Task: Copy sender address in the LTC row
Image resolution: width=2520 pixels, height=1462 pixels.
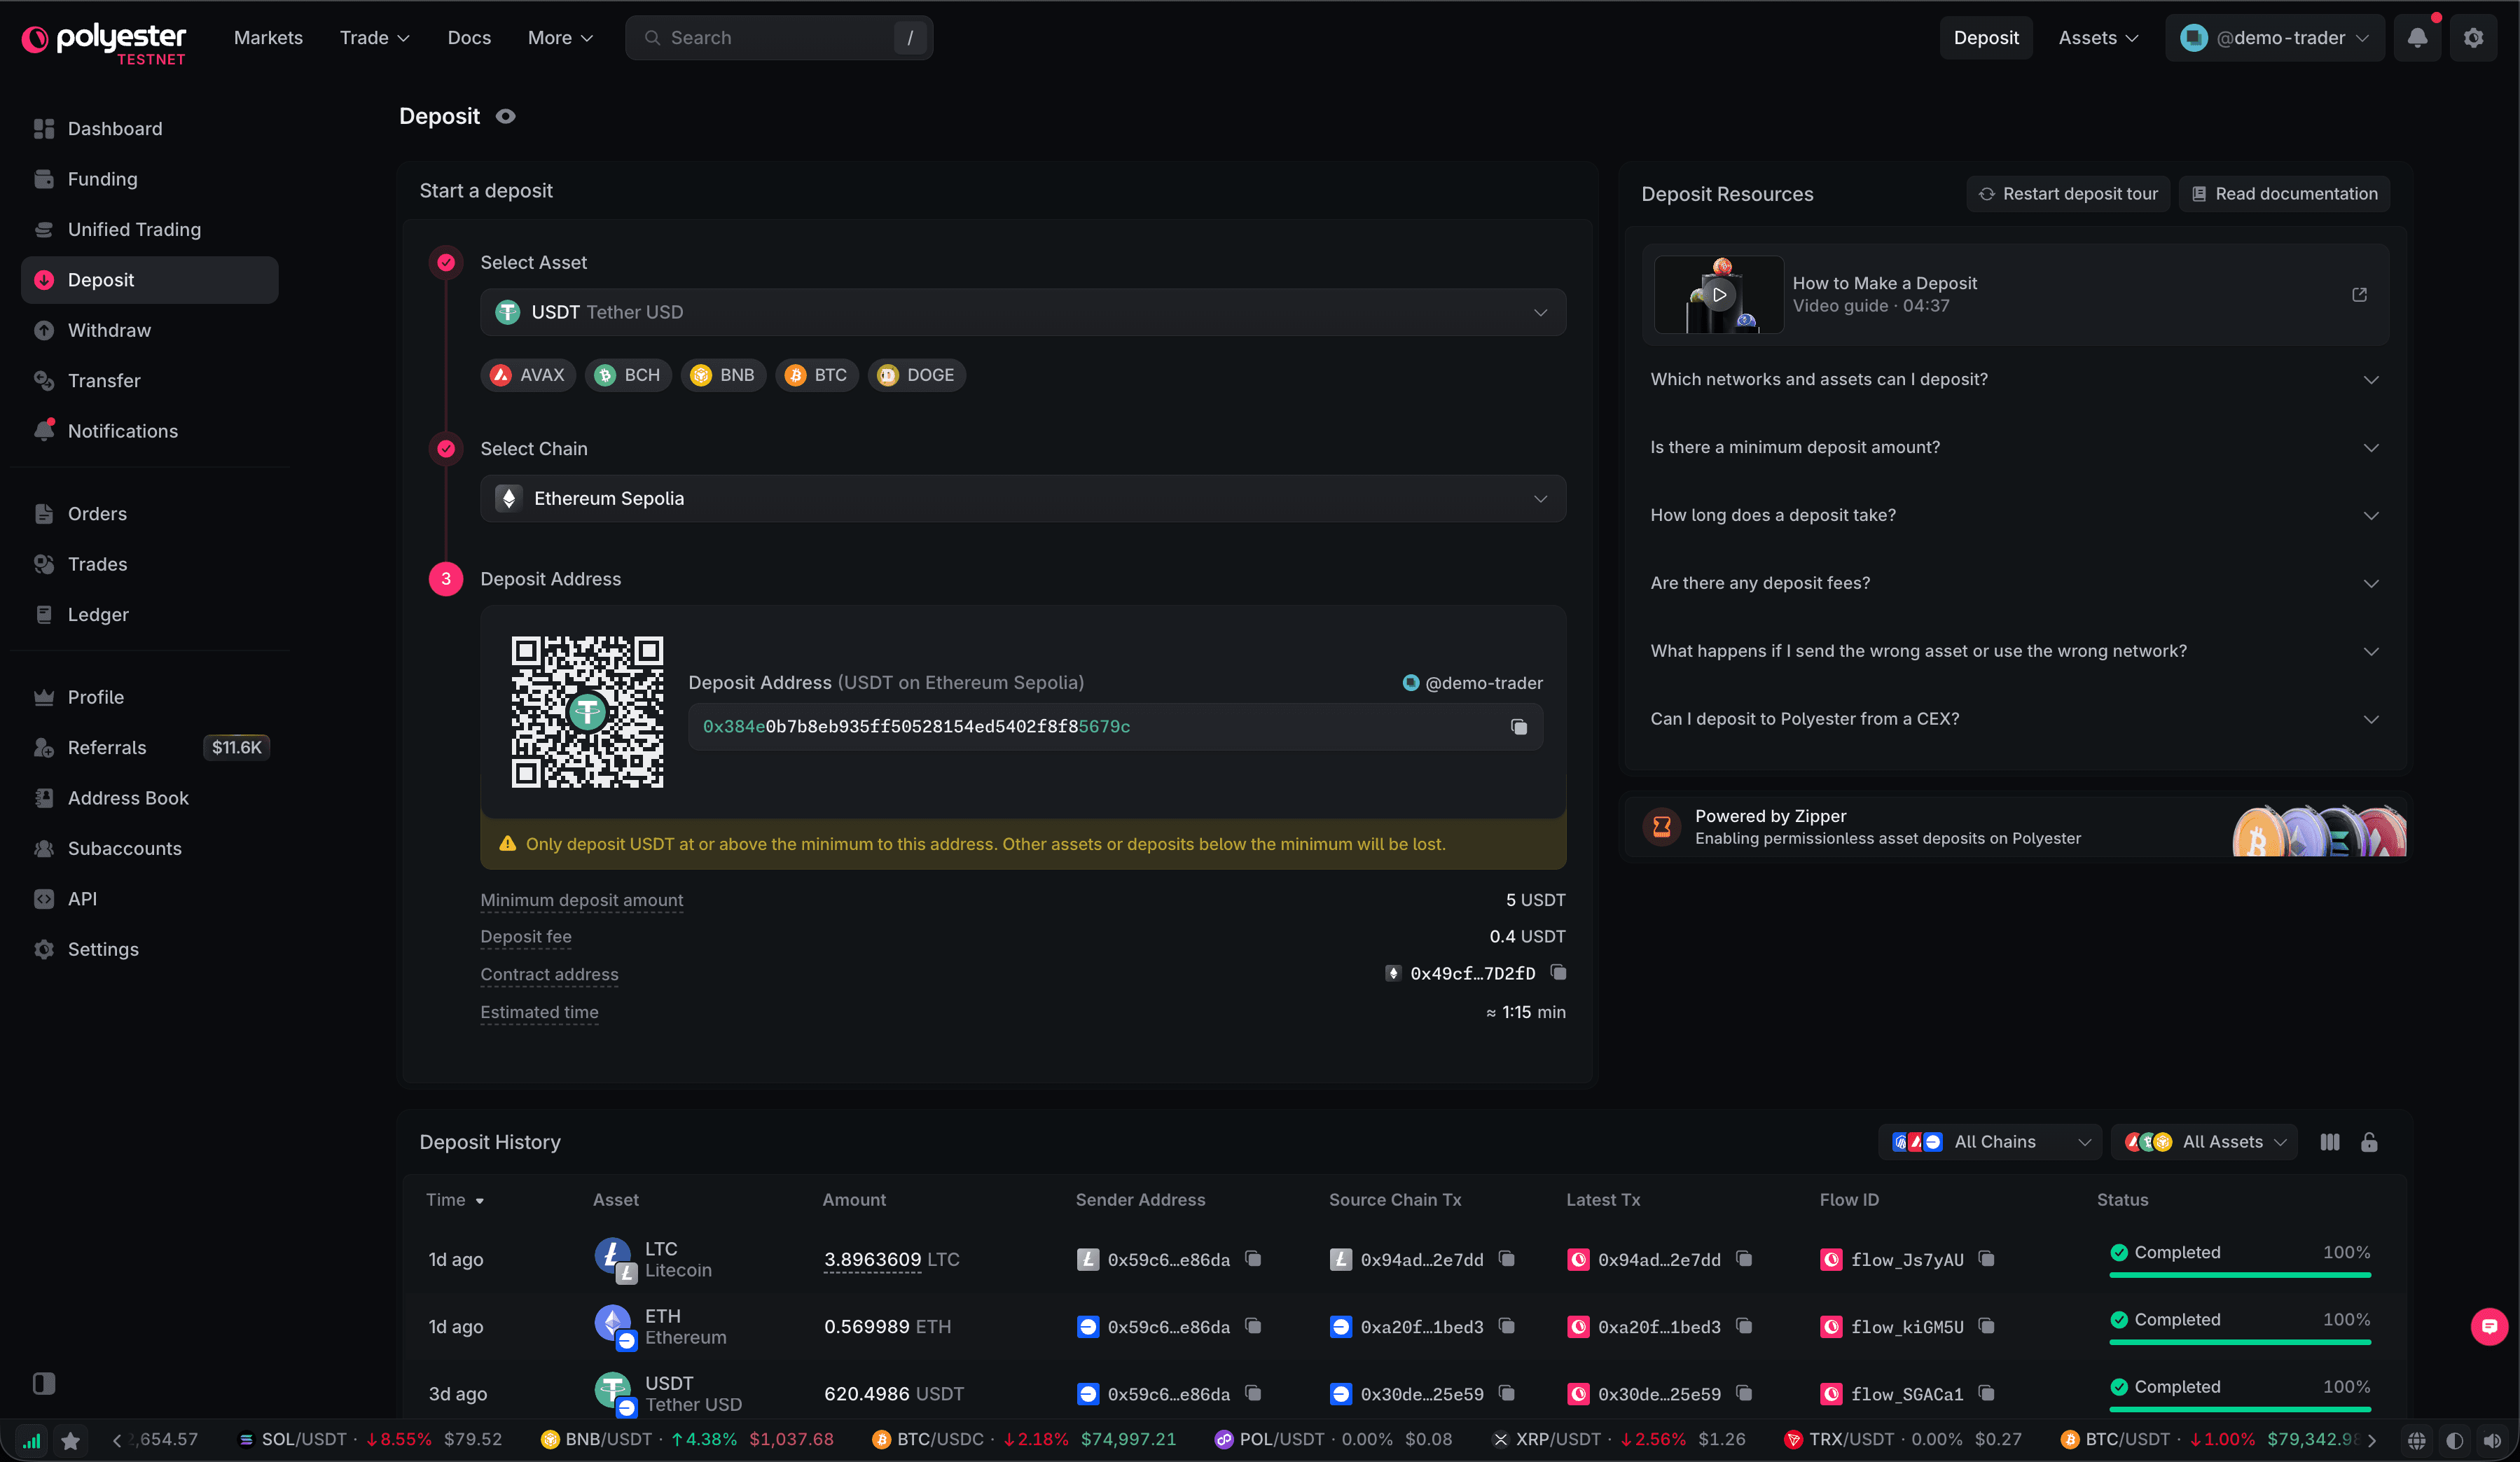Action: 1253,1259
